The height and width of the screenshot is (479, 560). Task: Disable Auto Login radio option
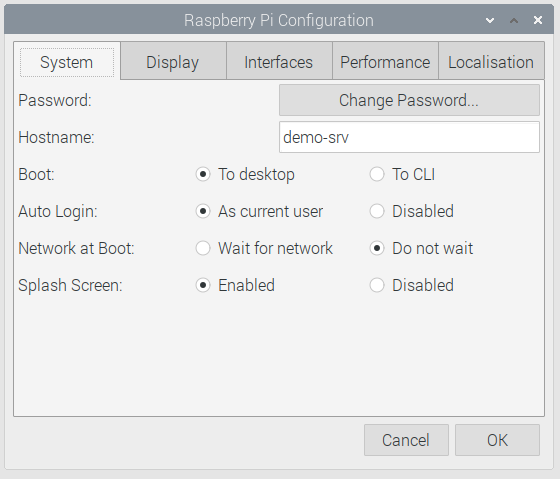click(377, 211)
